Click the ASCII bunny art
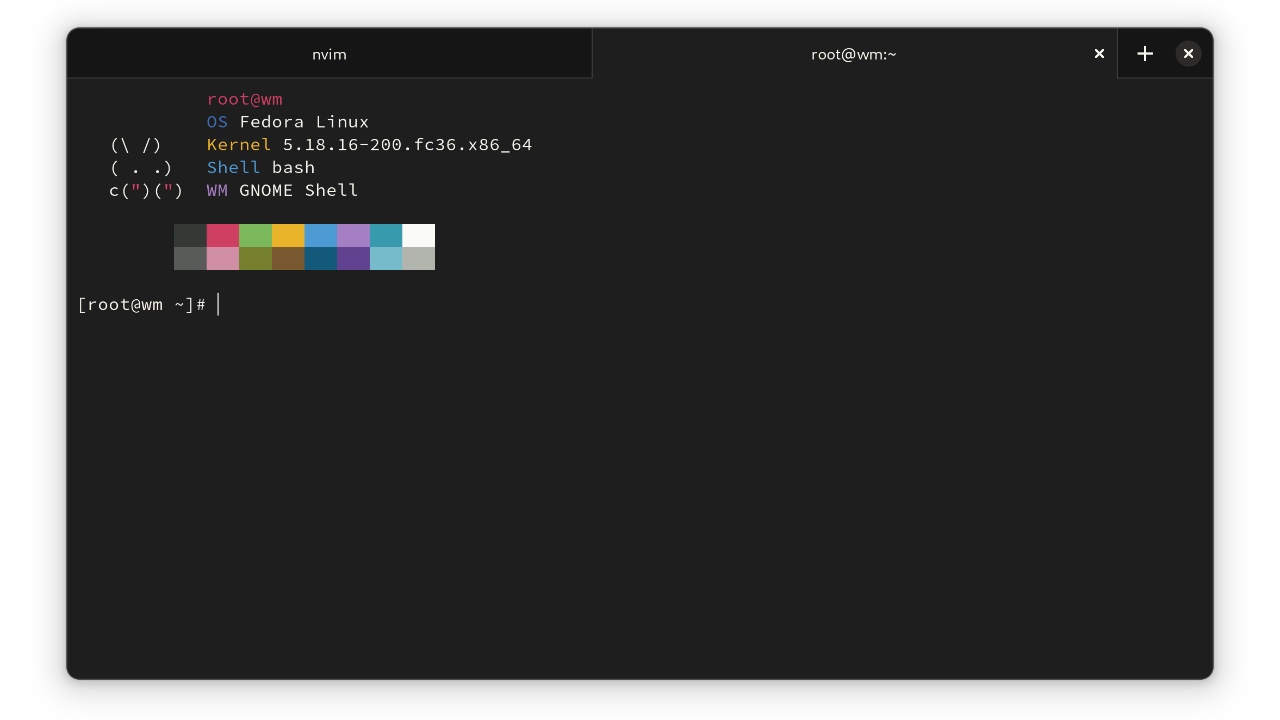1280x720 pixels. click(146, 167)
